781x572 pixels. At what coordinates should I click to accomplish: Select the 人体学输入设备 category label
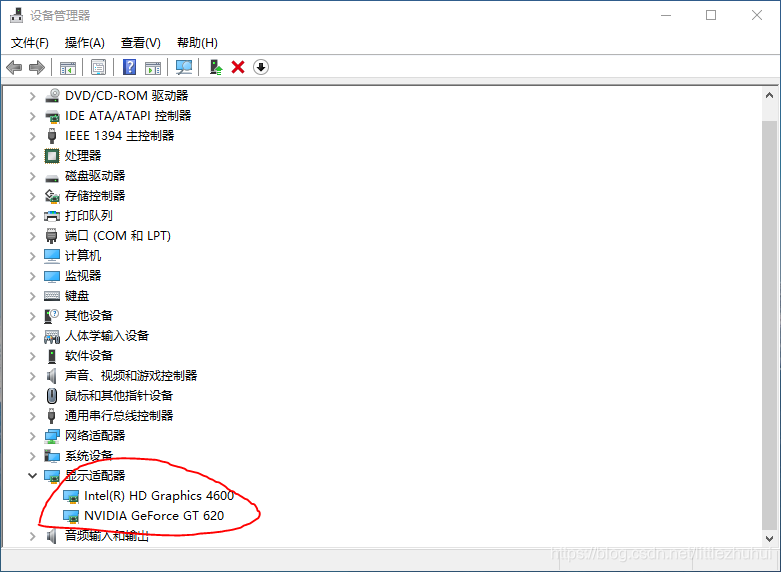107,336
